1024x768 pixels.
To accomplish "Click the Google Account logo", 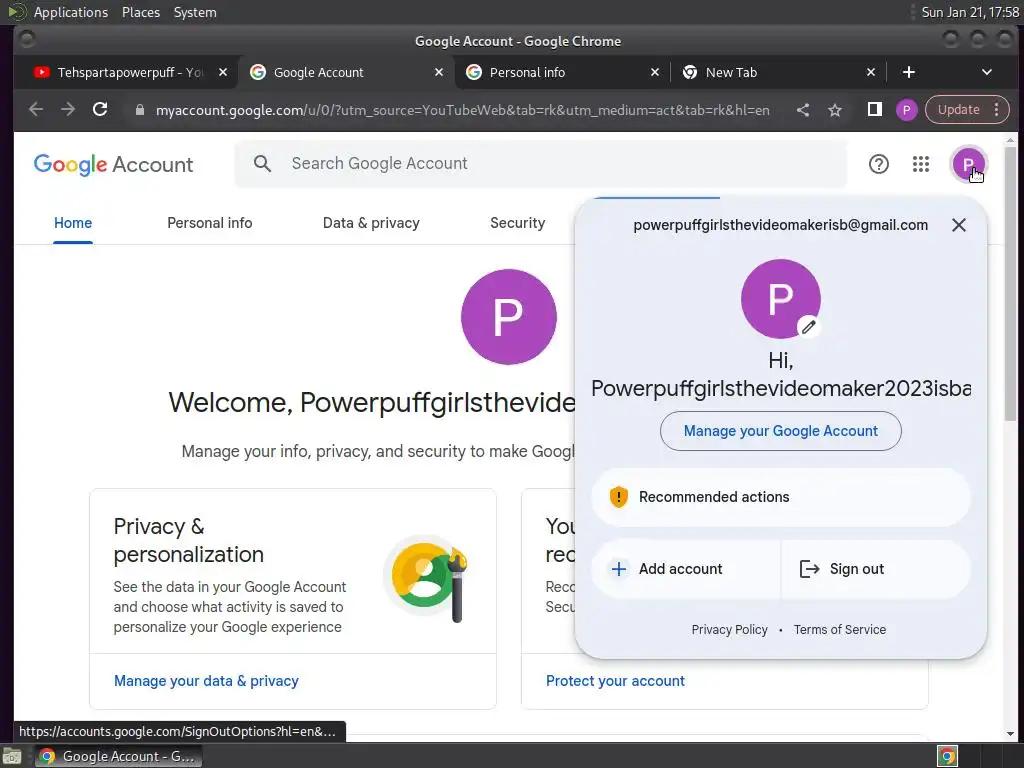I will point(114,165).
